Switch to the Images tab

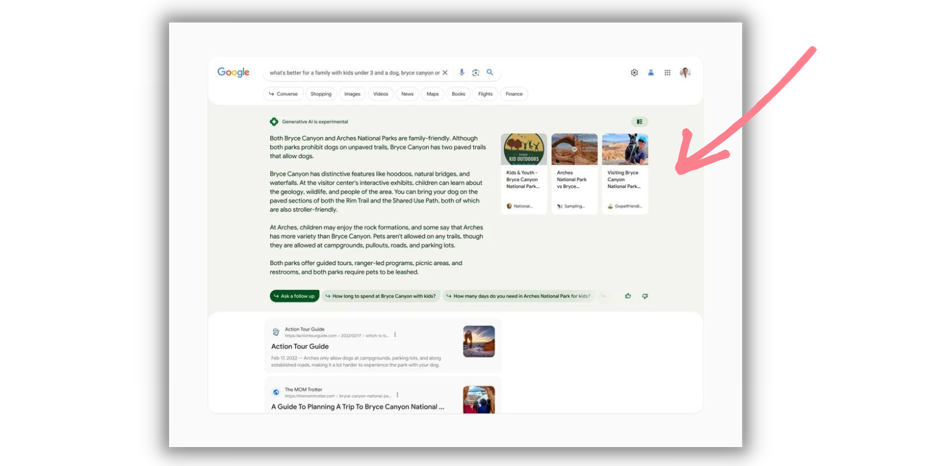coord(352,94)
